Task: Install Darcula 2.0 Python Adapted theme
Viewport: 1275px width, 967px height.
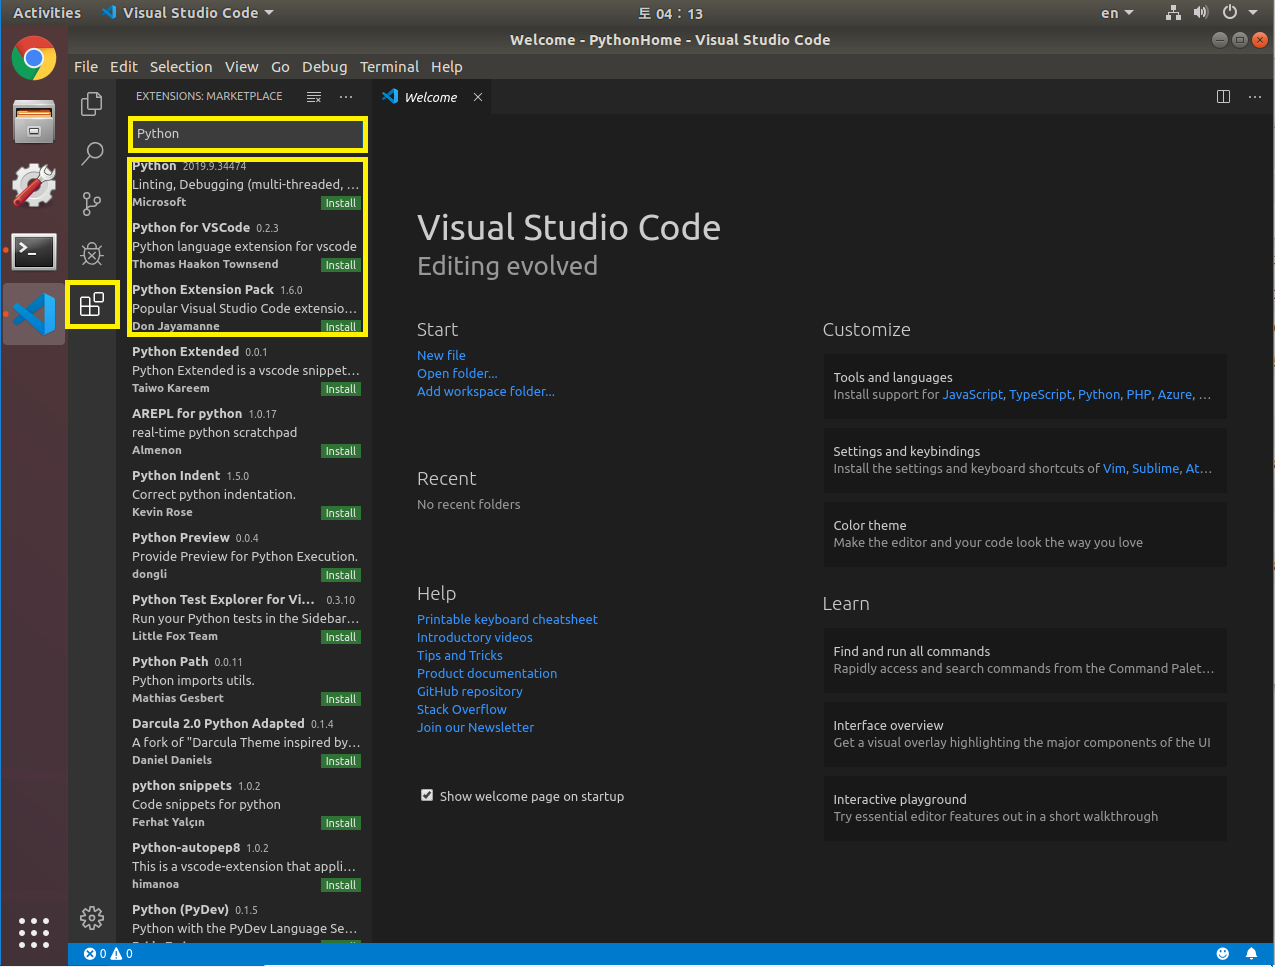Action: pyautogui.click(x=341, y=761)
